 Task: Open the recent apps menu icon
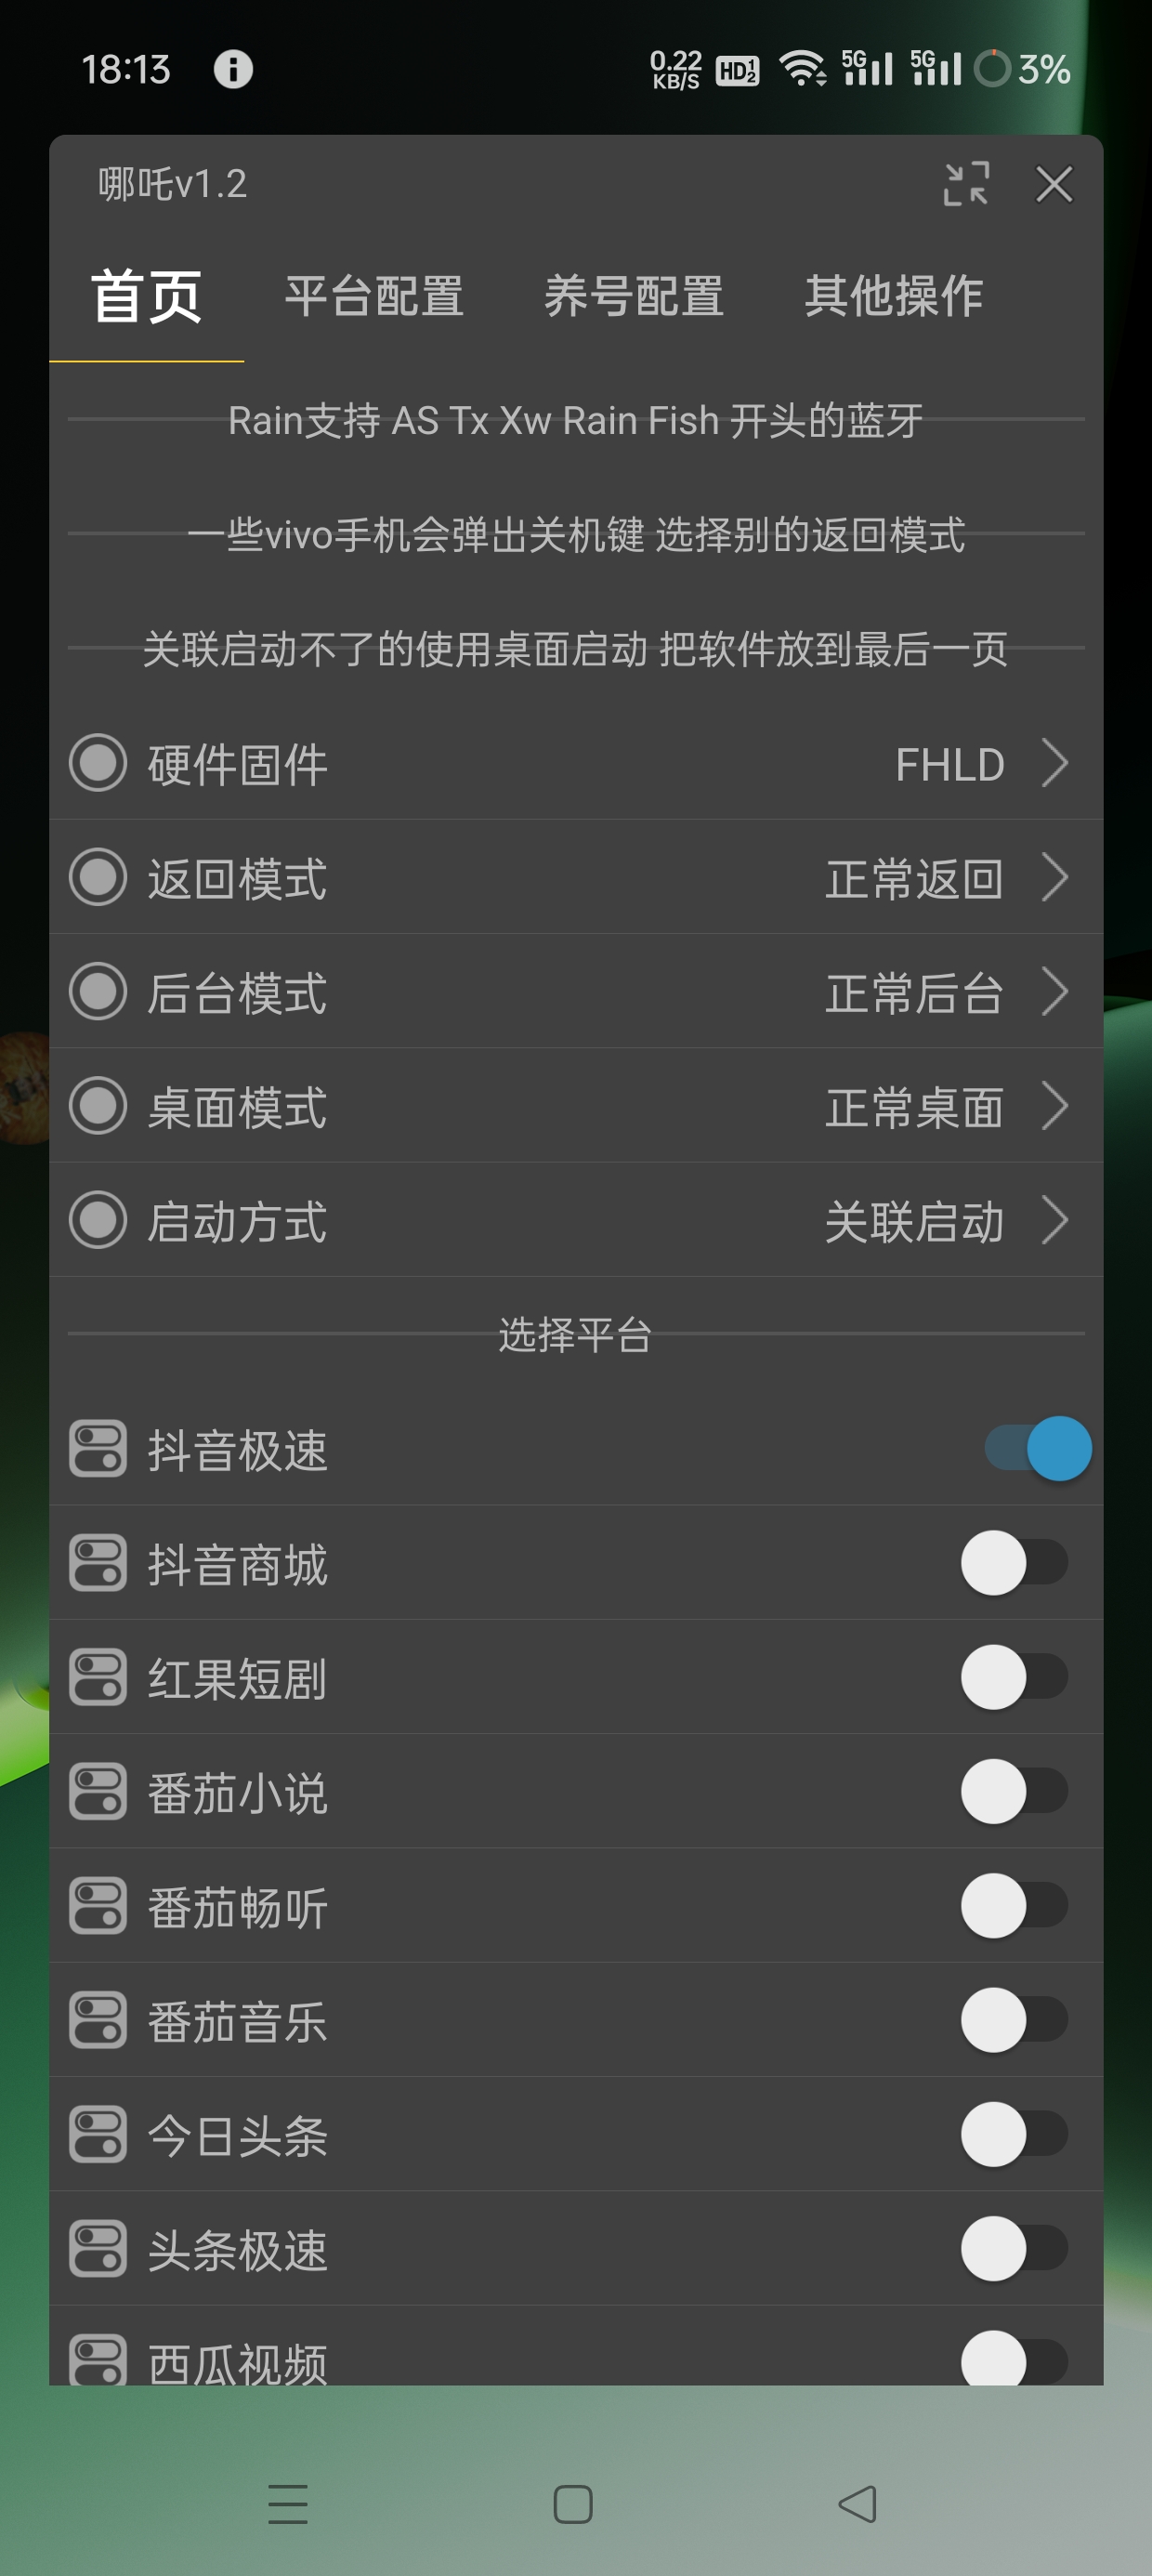[x=288, y=2504]
